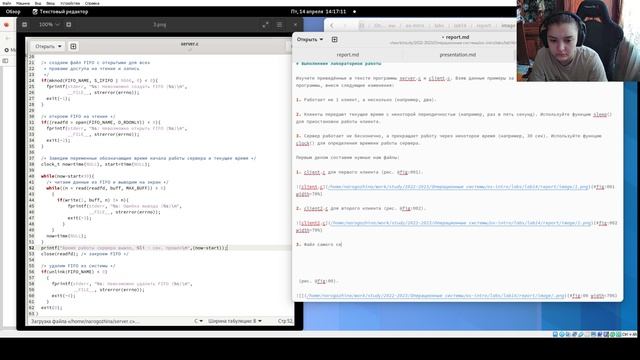
Task: Click the mknod FIFO_NAME line in server.c
Action: (x=99, y=80)
